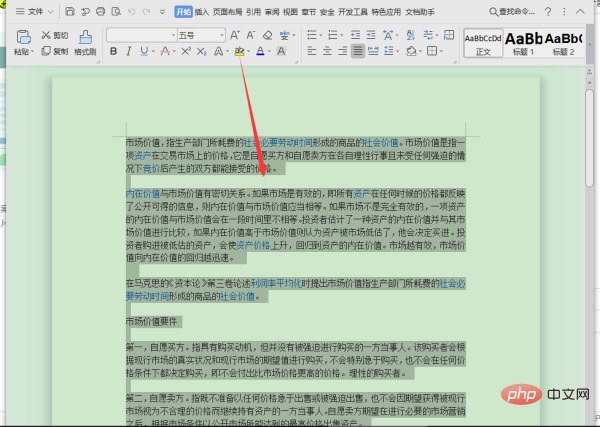Open the 页面布局 ribbon tab

pyautogui.click(x=226, y=12)
